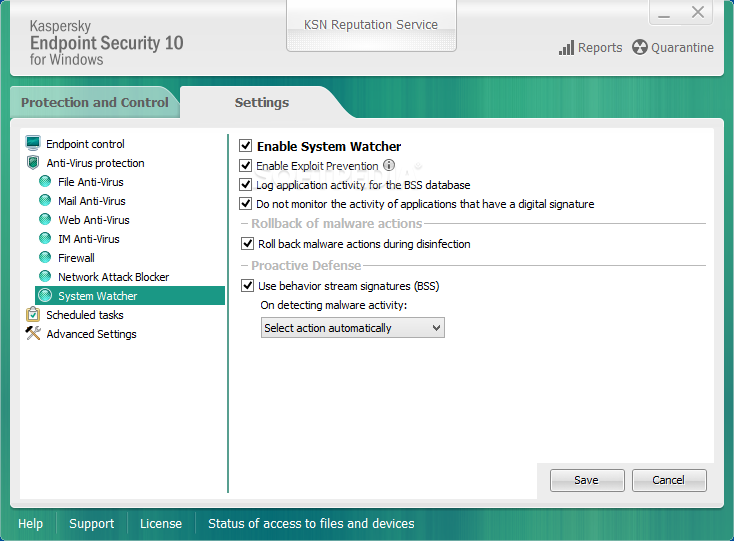734x541 pixels.
Task: Click the Advanced Settings tools icon
Action: pos(33,333)
